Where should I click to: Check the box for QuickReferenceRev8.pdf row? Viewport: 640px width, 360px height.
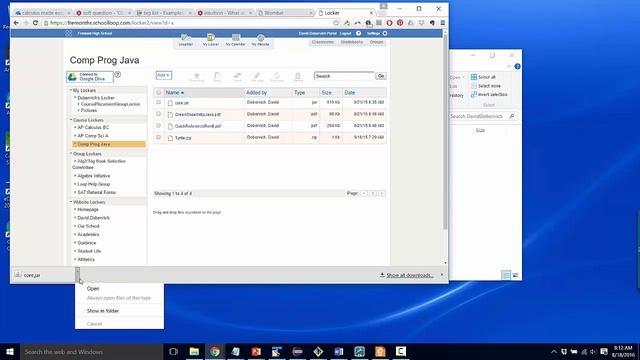coord(158,126)
